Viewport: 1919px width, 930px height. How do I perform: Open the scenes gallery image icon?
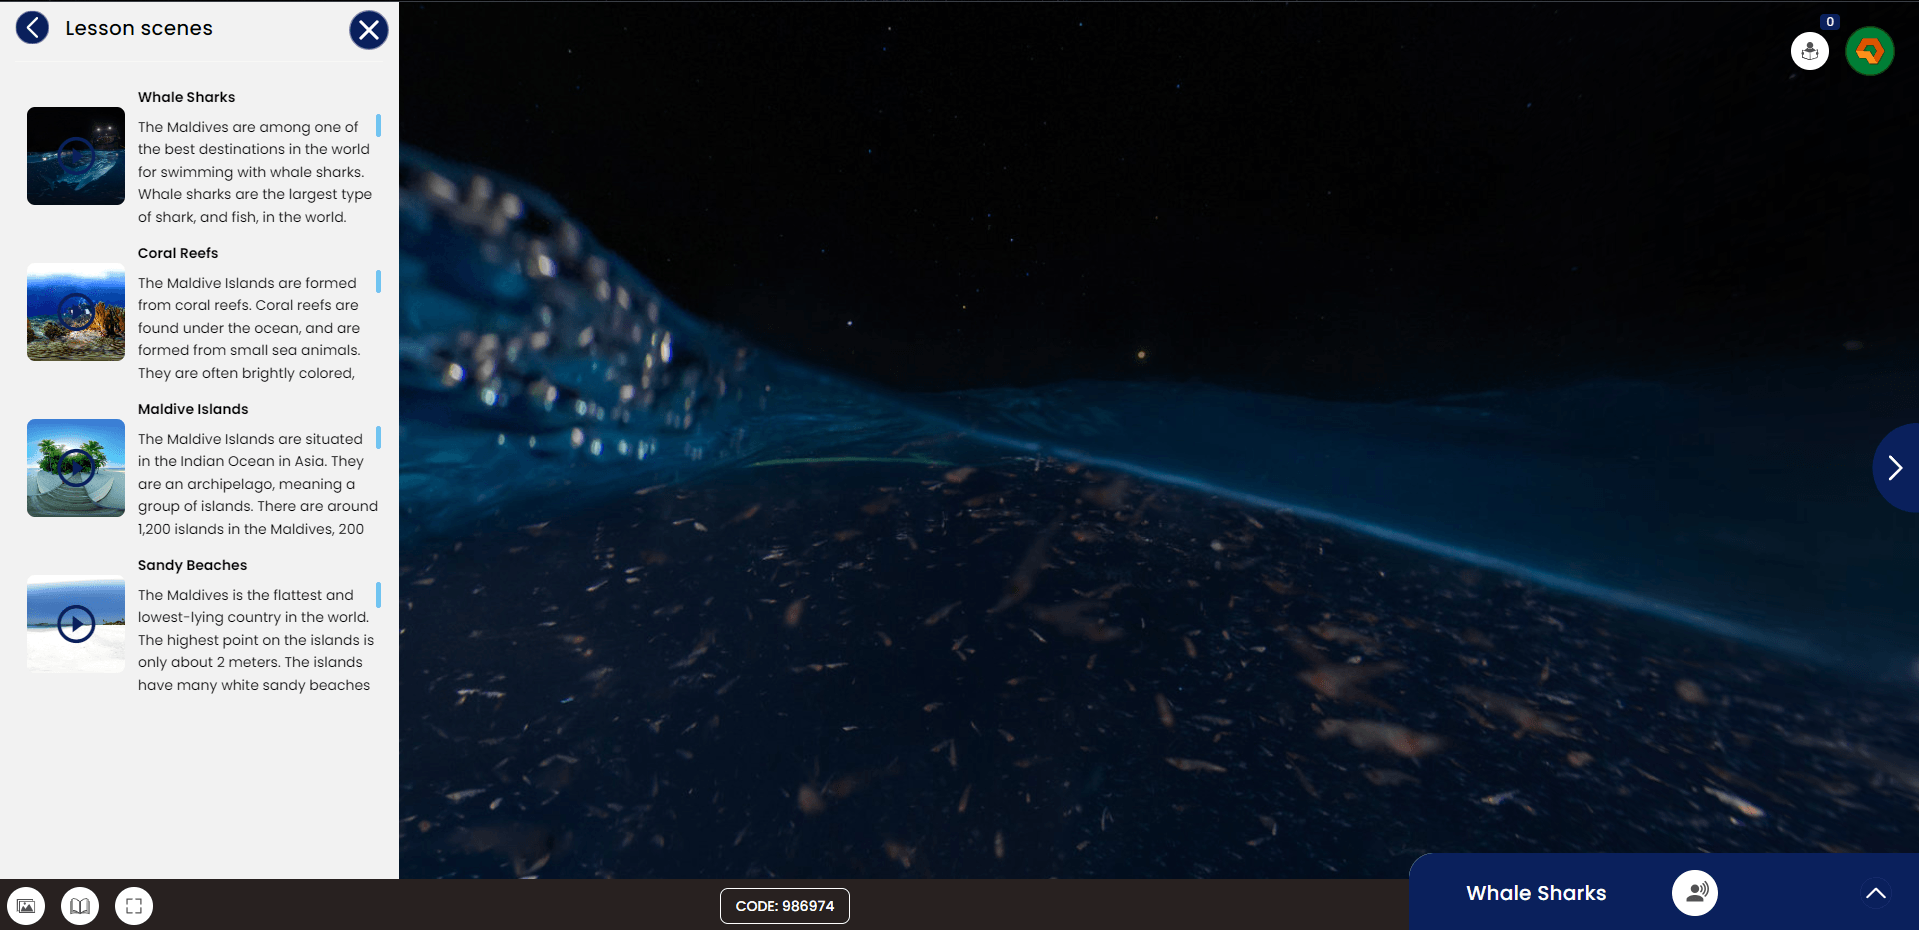pos(26,906)
